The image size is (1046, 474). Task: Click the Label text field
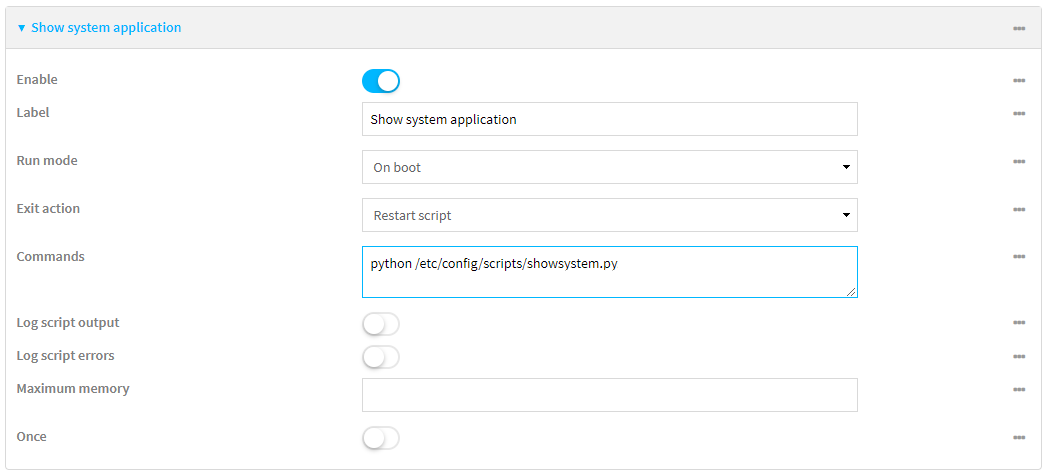coord(609,119)
